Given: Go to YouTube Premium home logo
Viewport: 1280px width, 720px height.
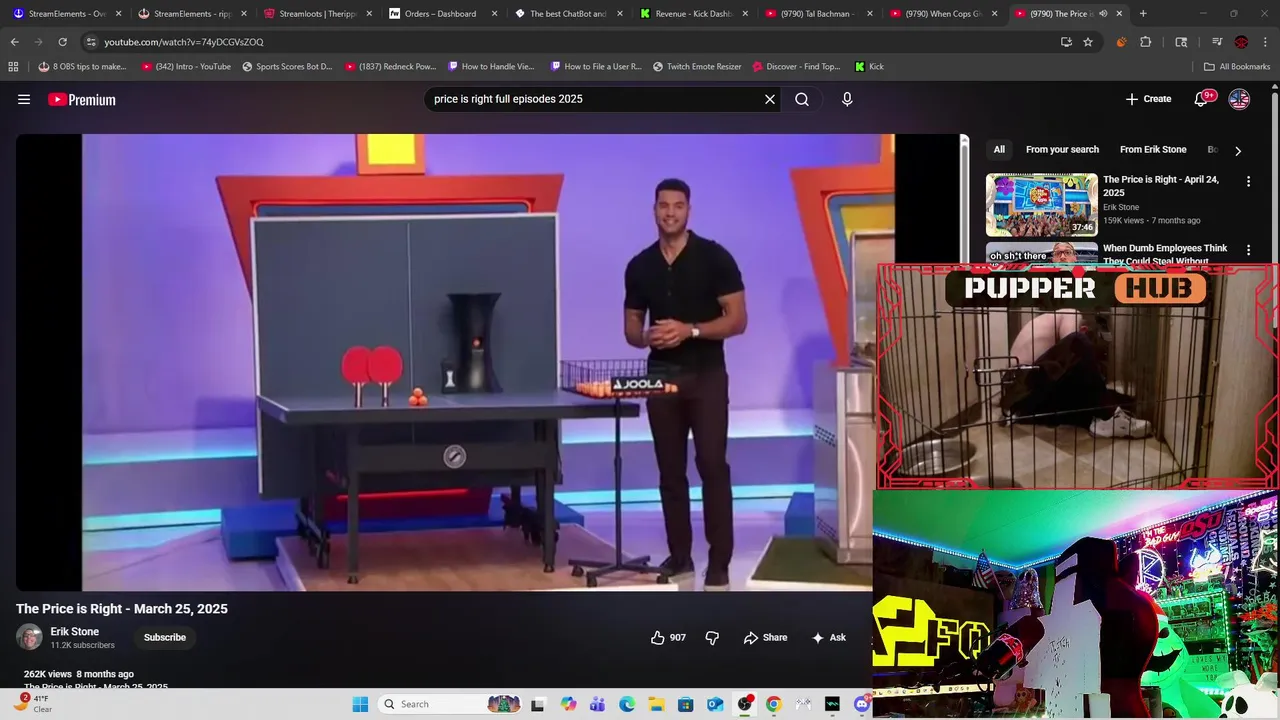Looking at the screenshot, I should coord(82,99).
